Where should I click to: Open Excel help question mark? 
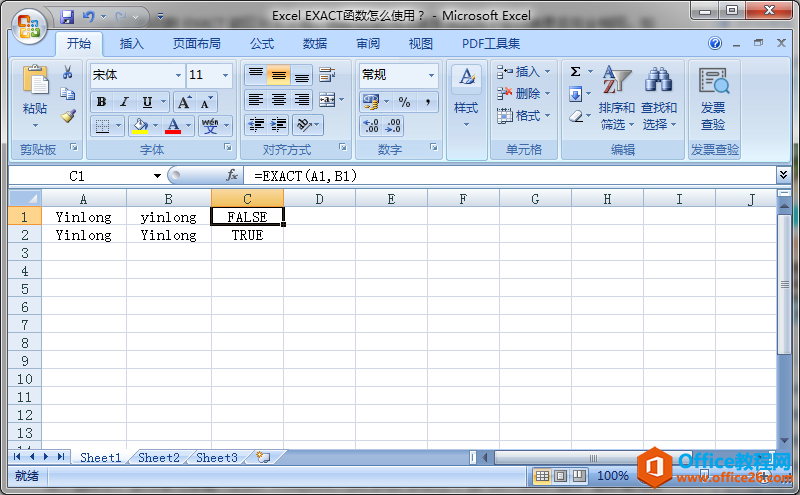tap(715, 43)
